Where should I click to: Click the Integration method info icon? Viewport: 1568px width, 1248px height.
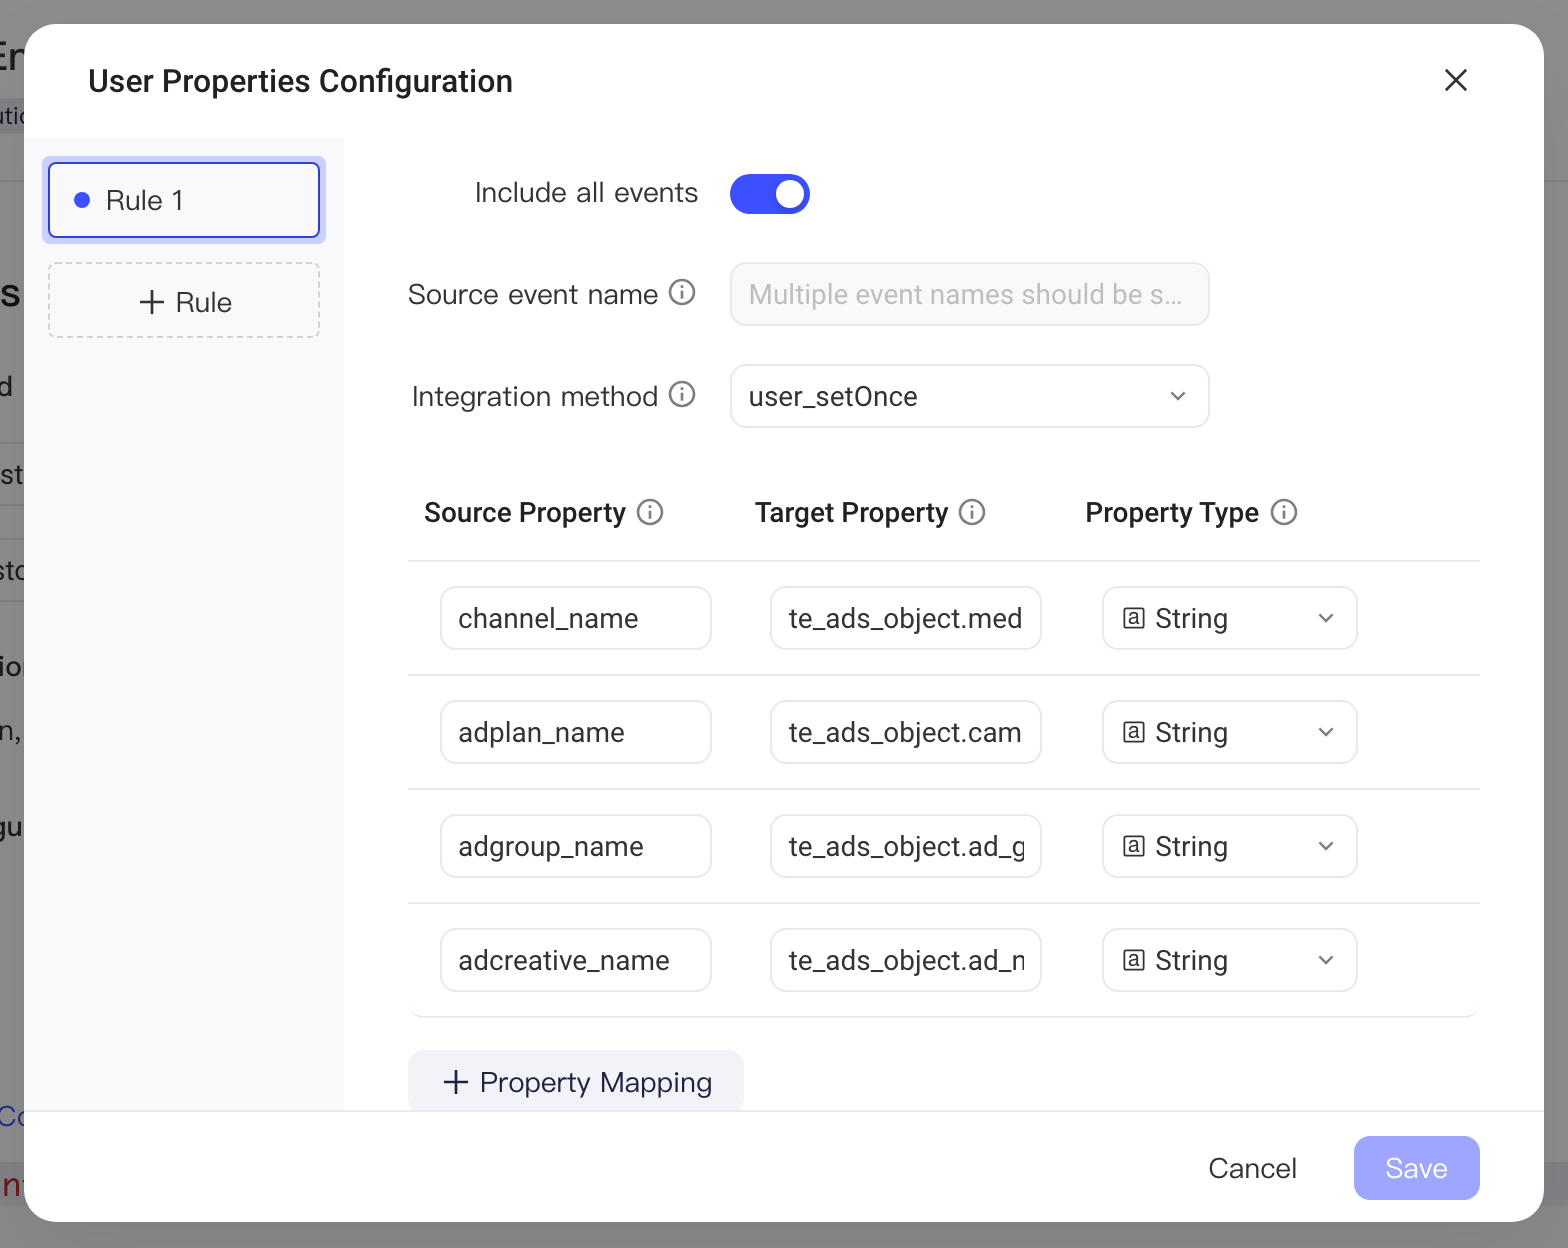pyautogui.click(x=682, y=395)
